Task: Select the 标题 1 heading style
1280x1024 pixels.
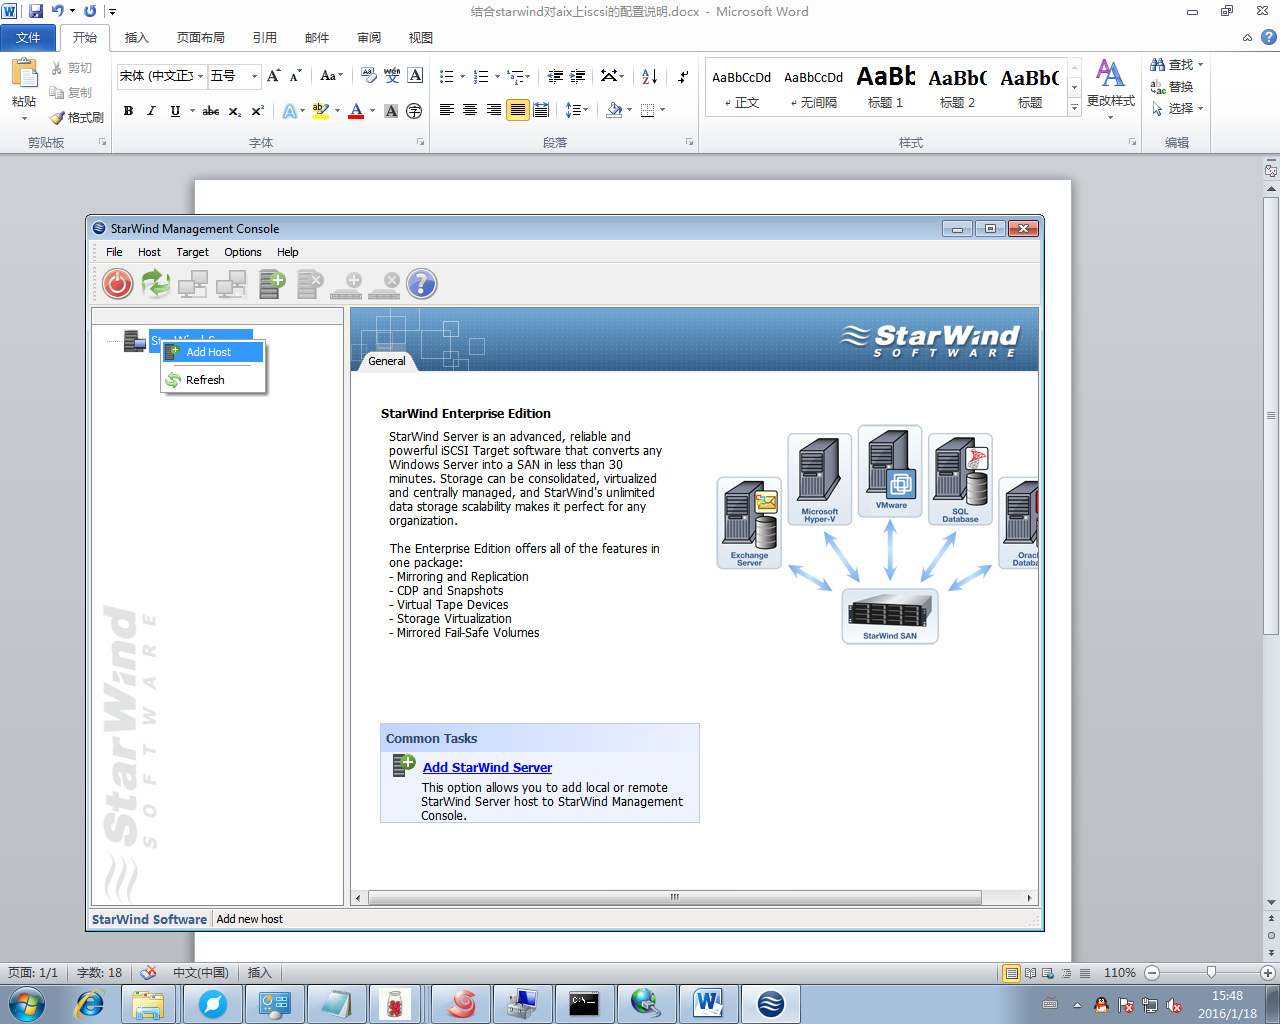Action: [885, 87]
